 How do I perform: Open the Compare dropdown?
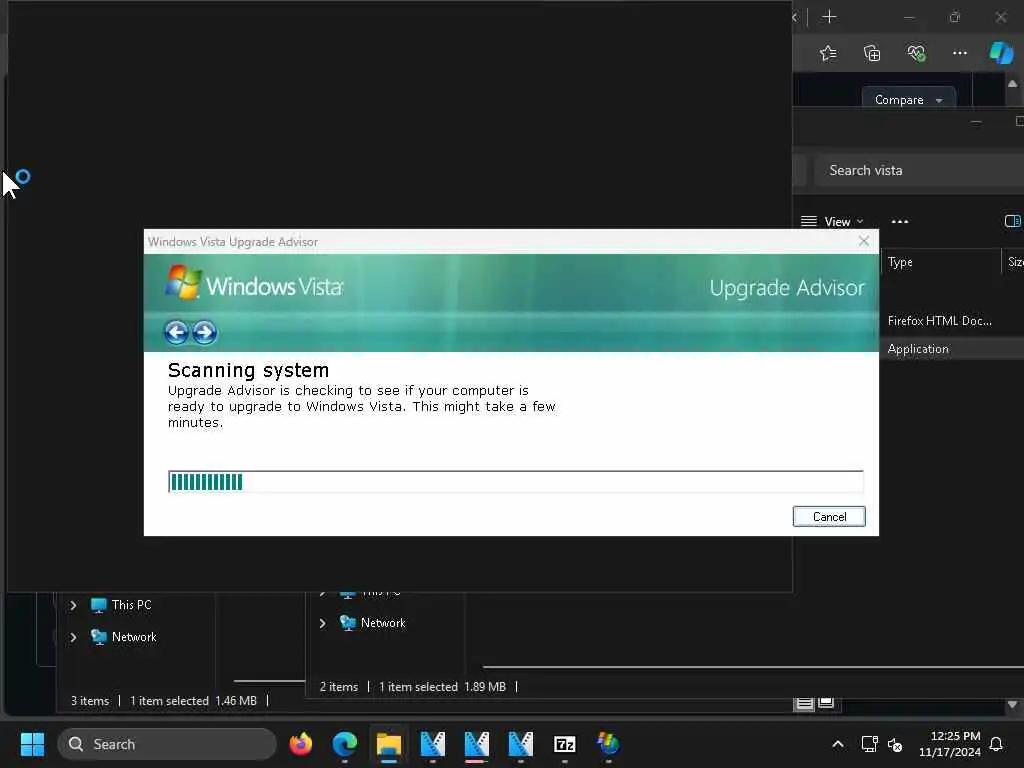(908, 100)
